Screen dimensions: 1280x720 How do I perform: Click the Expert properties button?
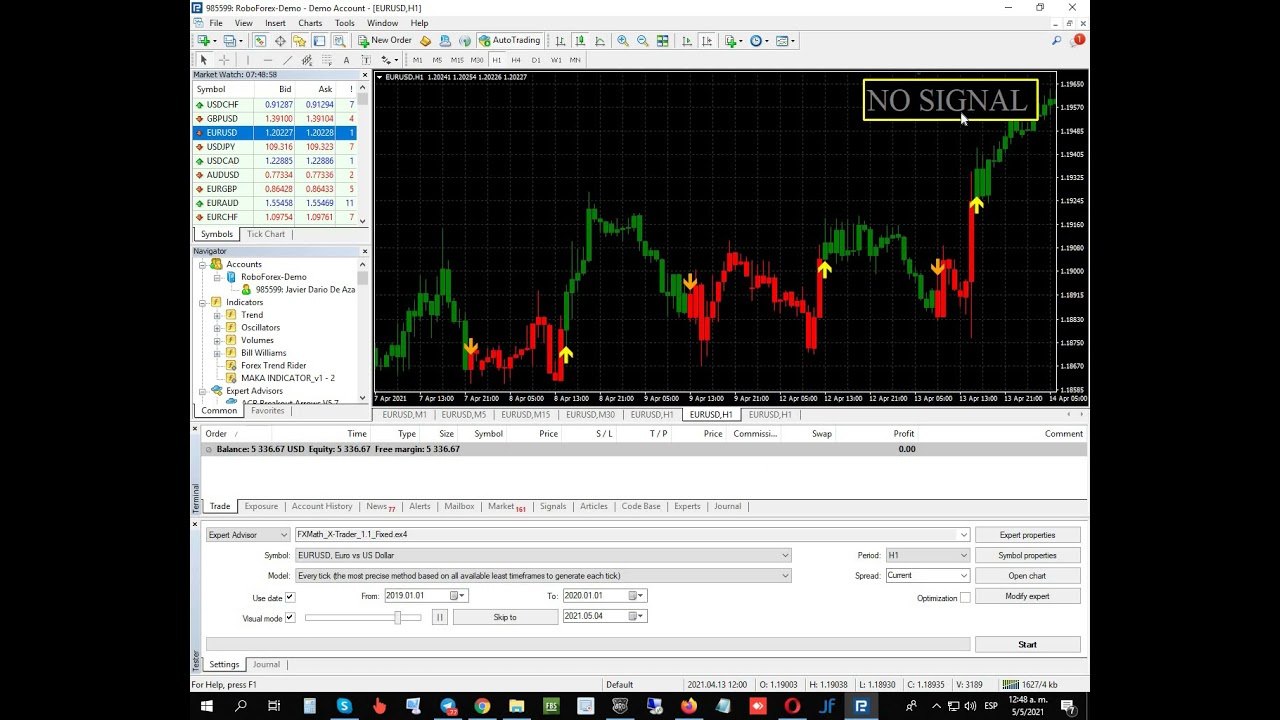pos(1027,535)
